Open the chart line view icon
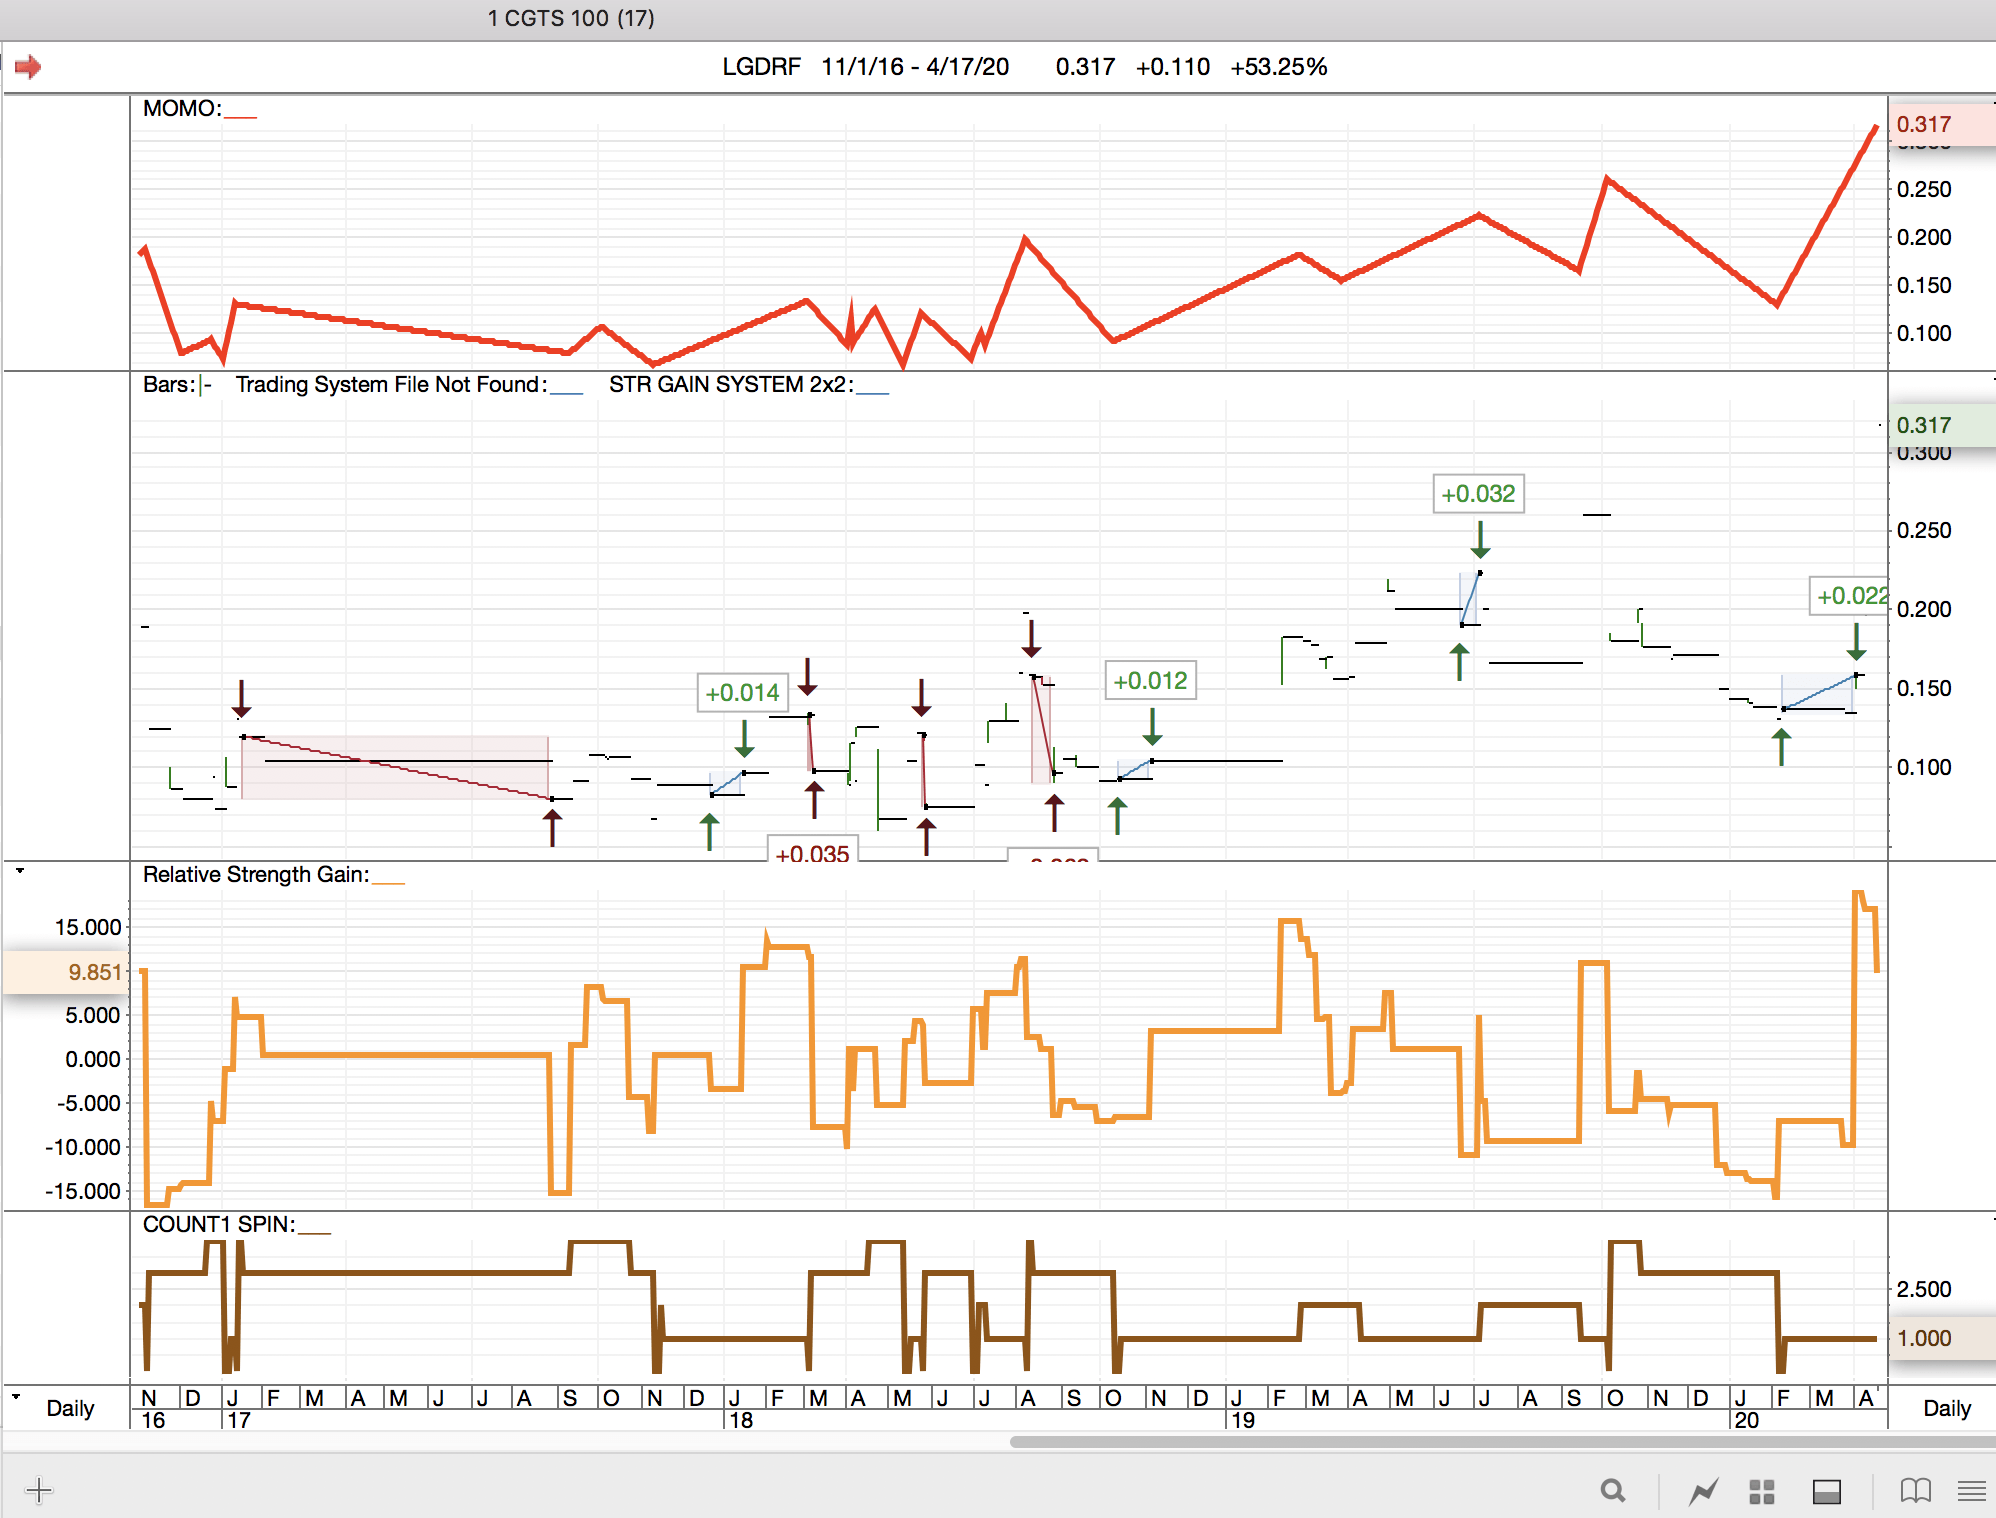This screenshot has width=1996, height=1518. [1703, 1492]
